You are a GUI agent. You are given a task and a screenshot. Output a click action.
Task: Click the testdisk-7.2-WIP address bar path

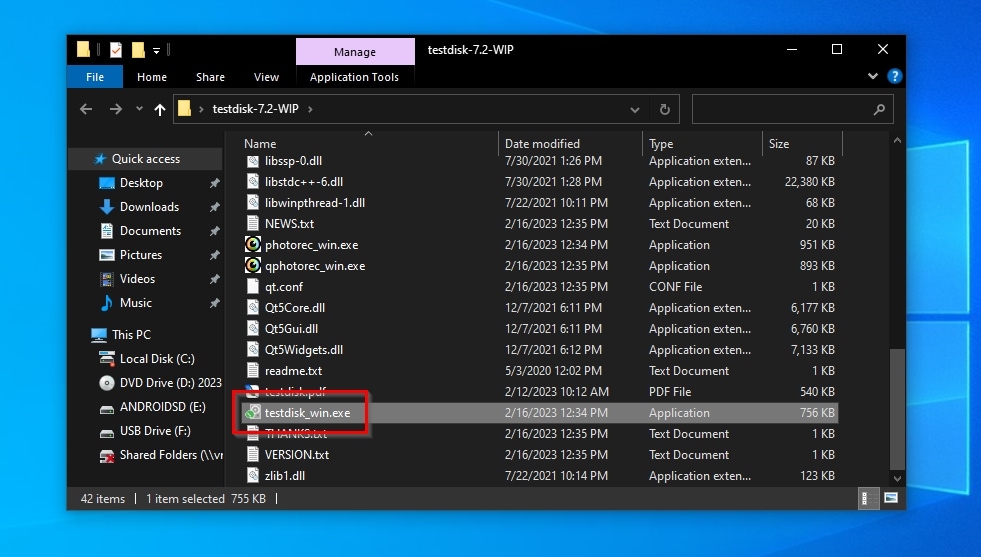pyautogui.click(x=255, y=109)
